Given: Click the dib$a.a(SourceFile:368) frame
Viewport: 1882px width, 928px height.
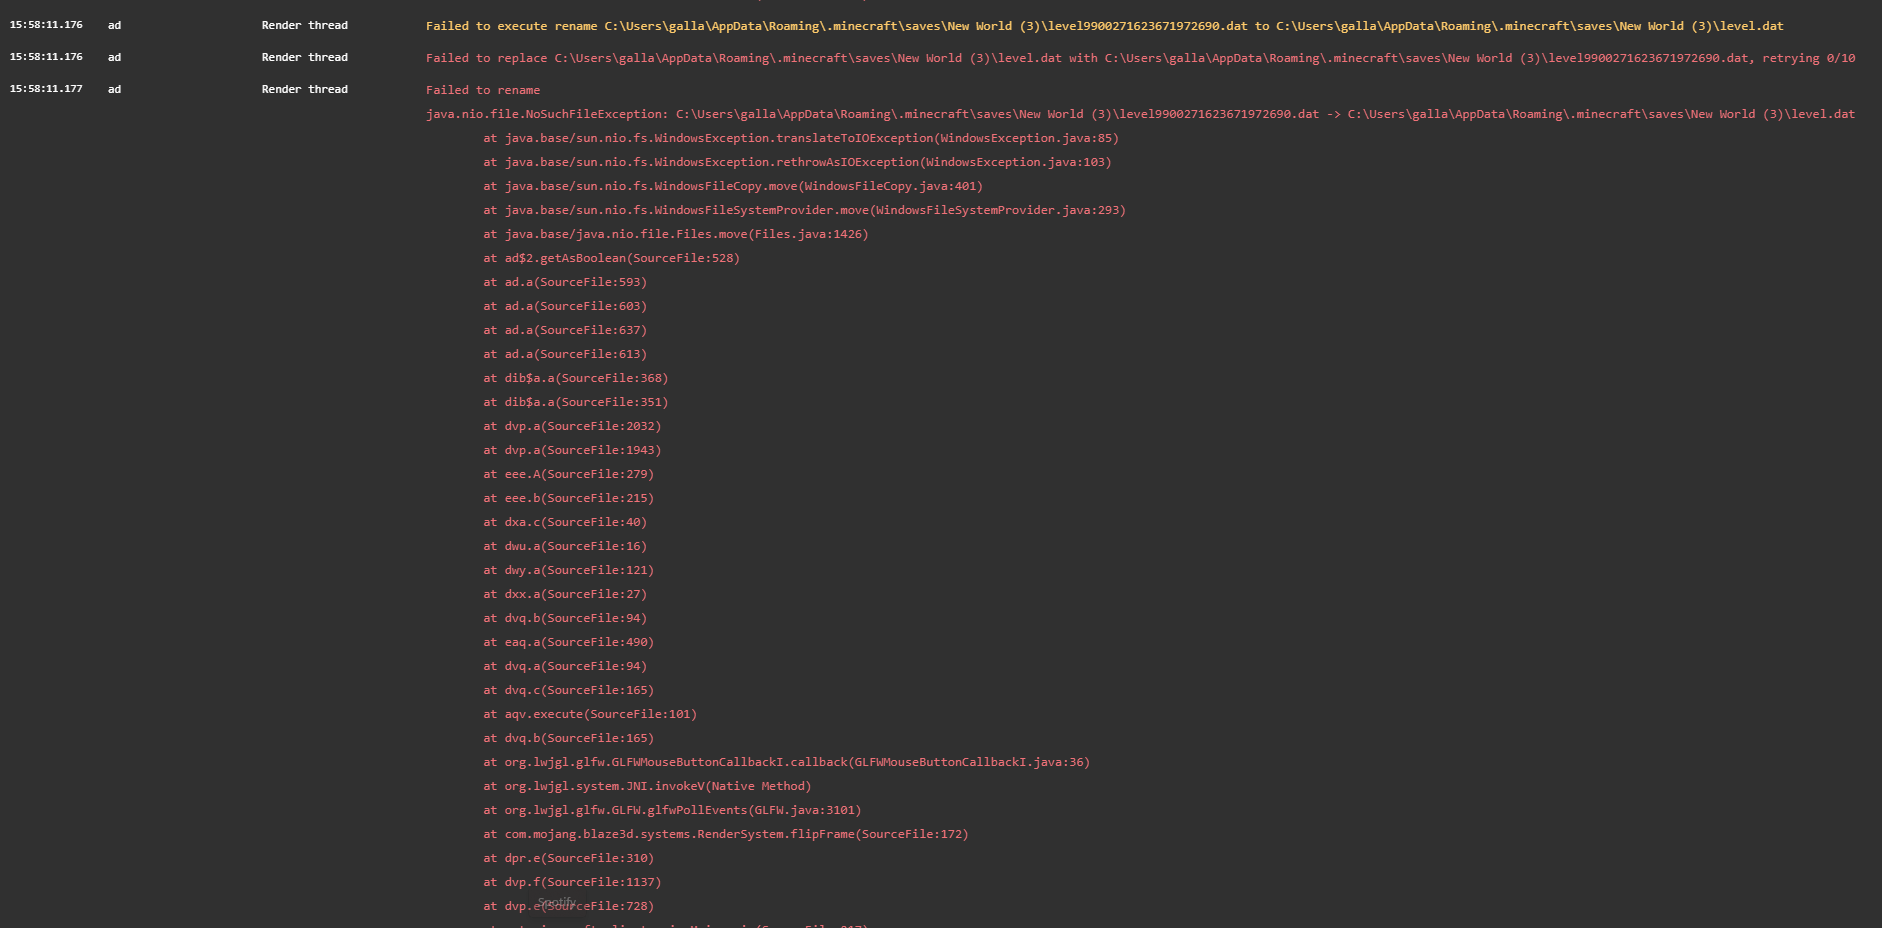Looking at the screenshot, I should [x=576, y=378].
